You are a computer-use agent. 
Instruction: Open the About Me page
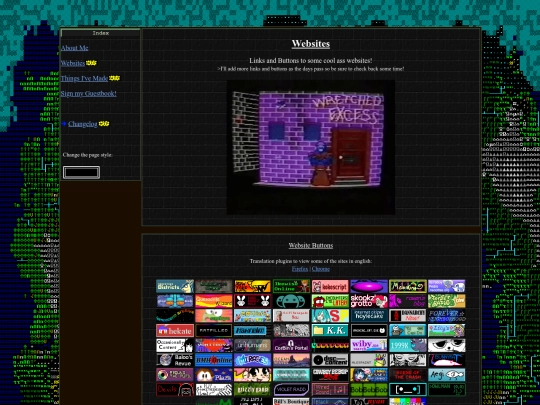click(75, 48)
